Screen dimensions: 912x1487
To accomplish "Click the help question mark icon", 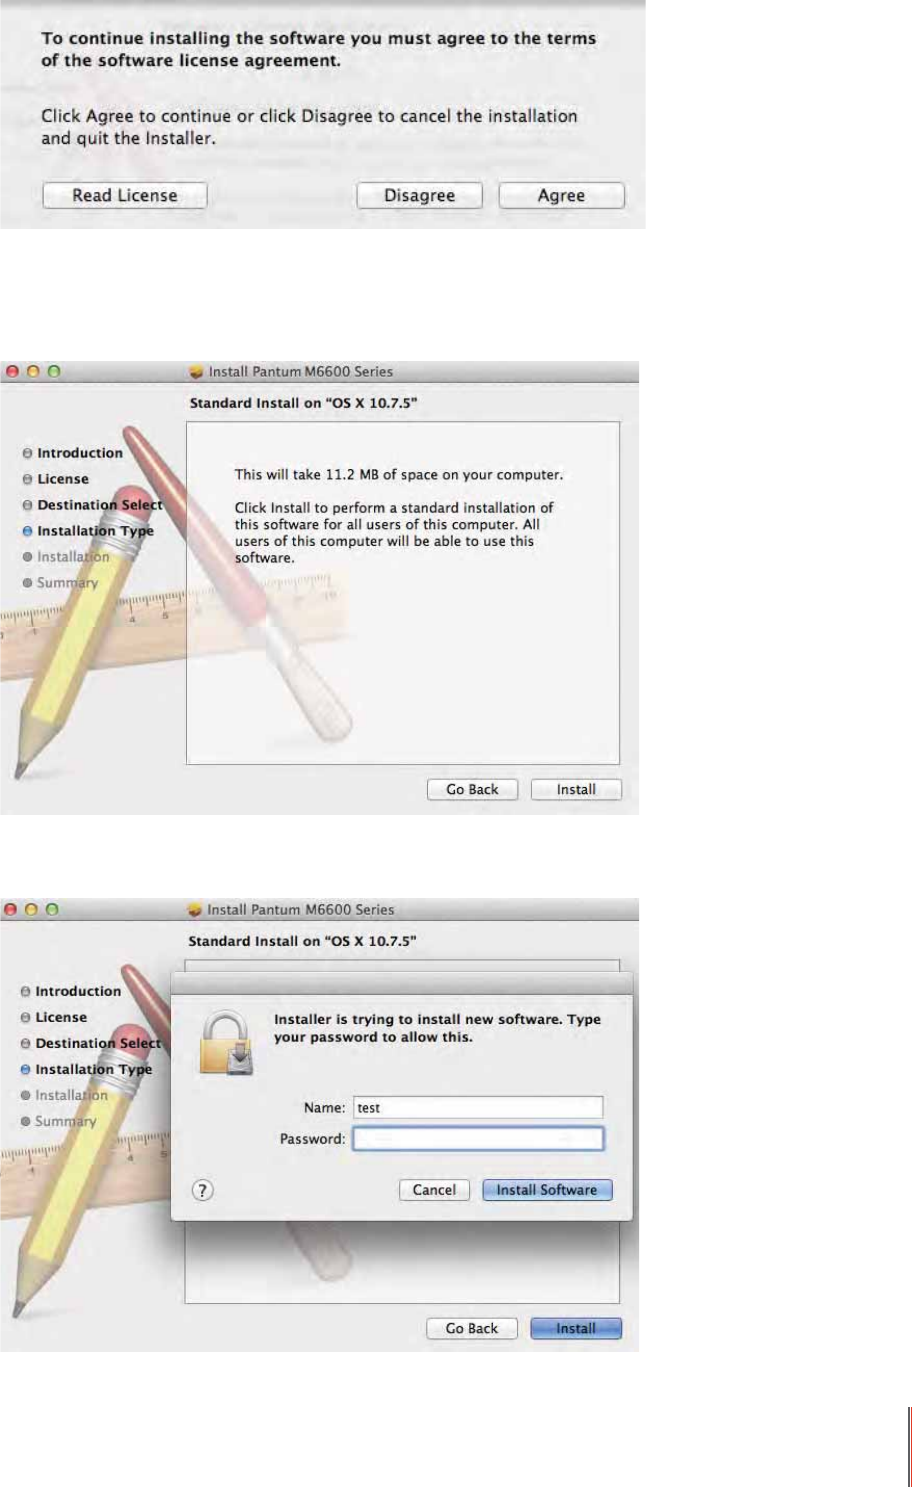I will point(203,1190).
